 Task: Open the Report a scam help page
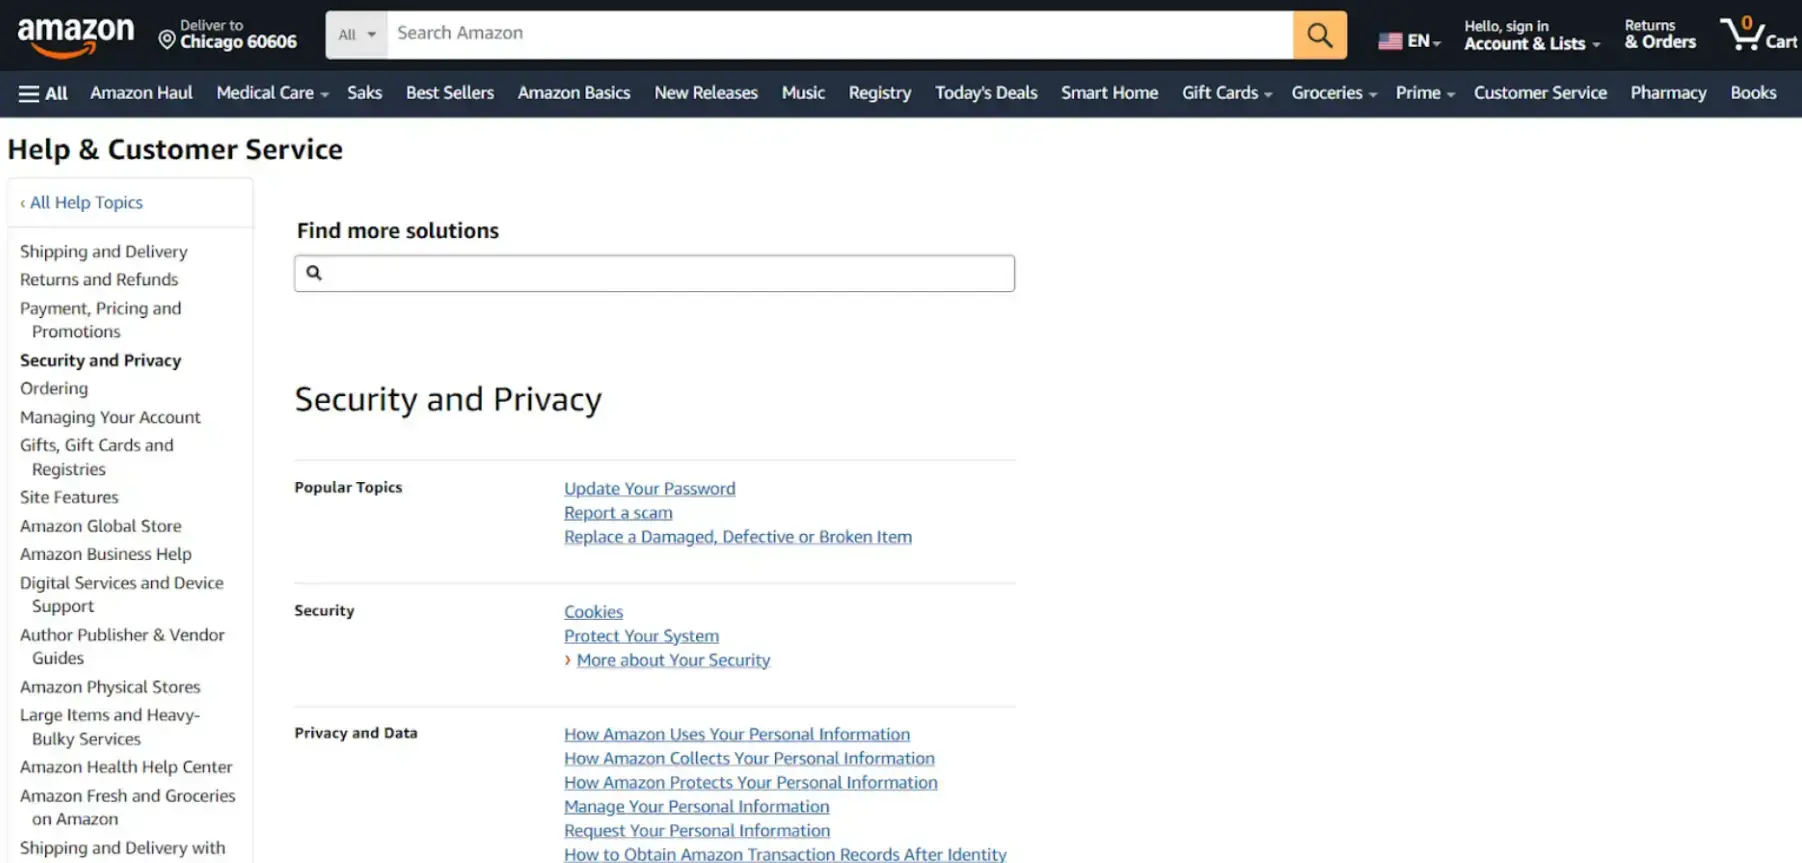(x=617, y=512)
